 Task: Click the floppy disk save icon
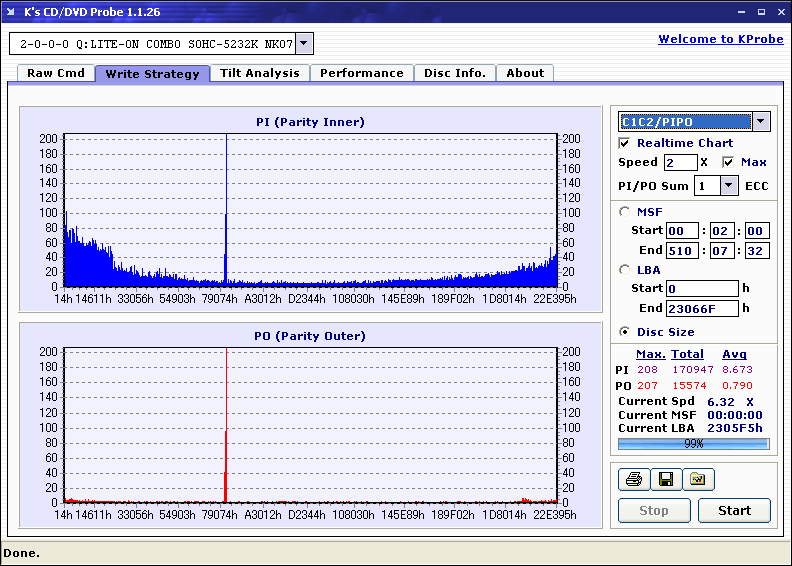665,480
